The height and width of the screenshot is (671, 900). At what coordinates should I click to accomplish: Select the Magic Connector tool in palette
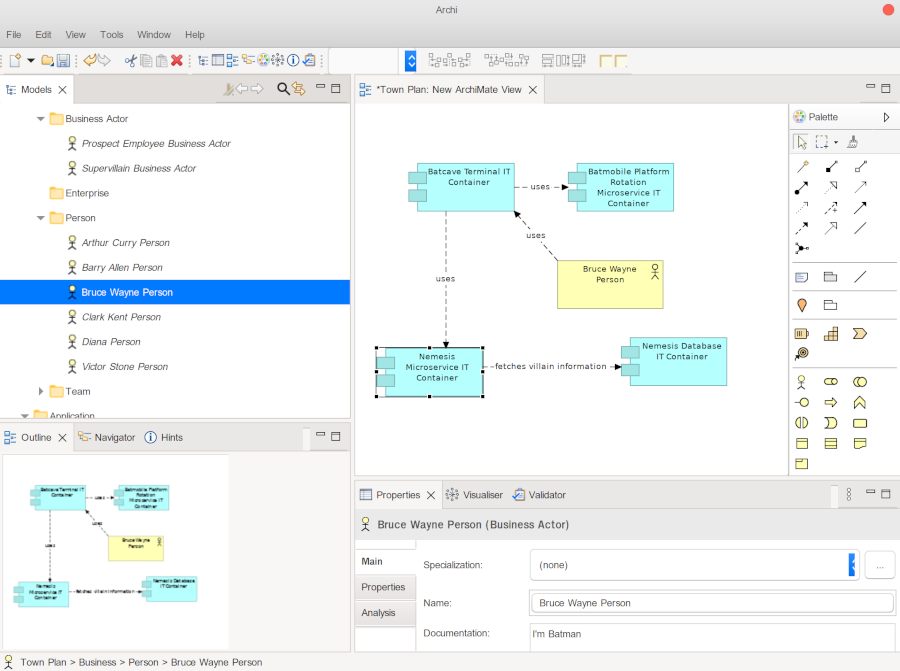pyautogui.click(x=802, y=167)
